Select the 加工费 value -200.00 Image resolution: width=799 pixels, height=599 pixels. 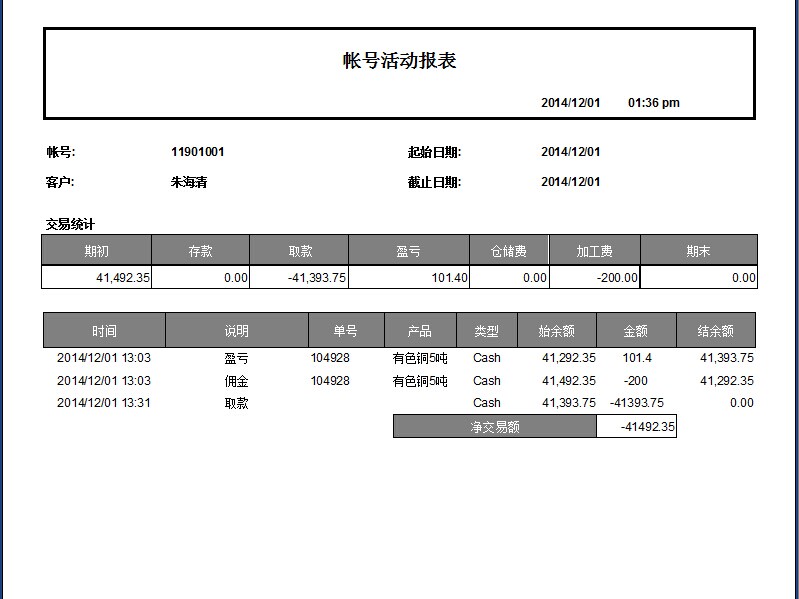[x=616, y=278]
